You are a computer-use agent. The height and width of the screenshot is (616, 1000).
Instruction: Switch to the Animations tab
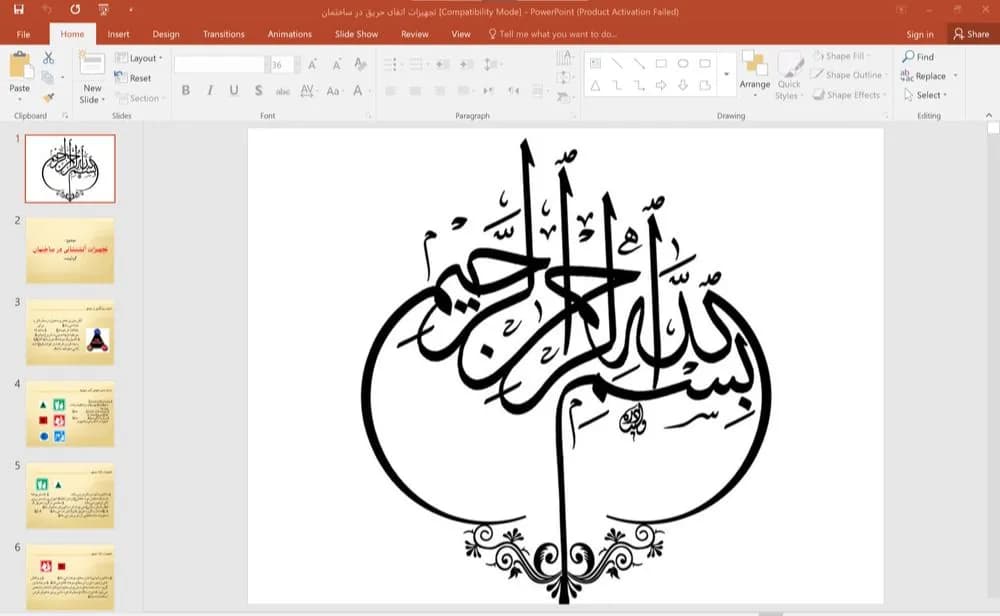coord(290,34)
